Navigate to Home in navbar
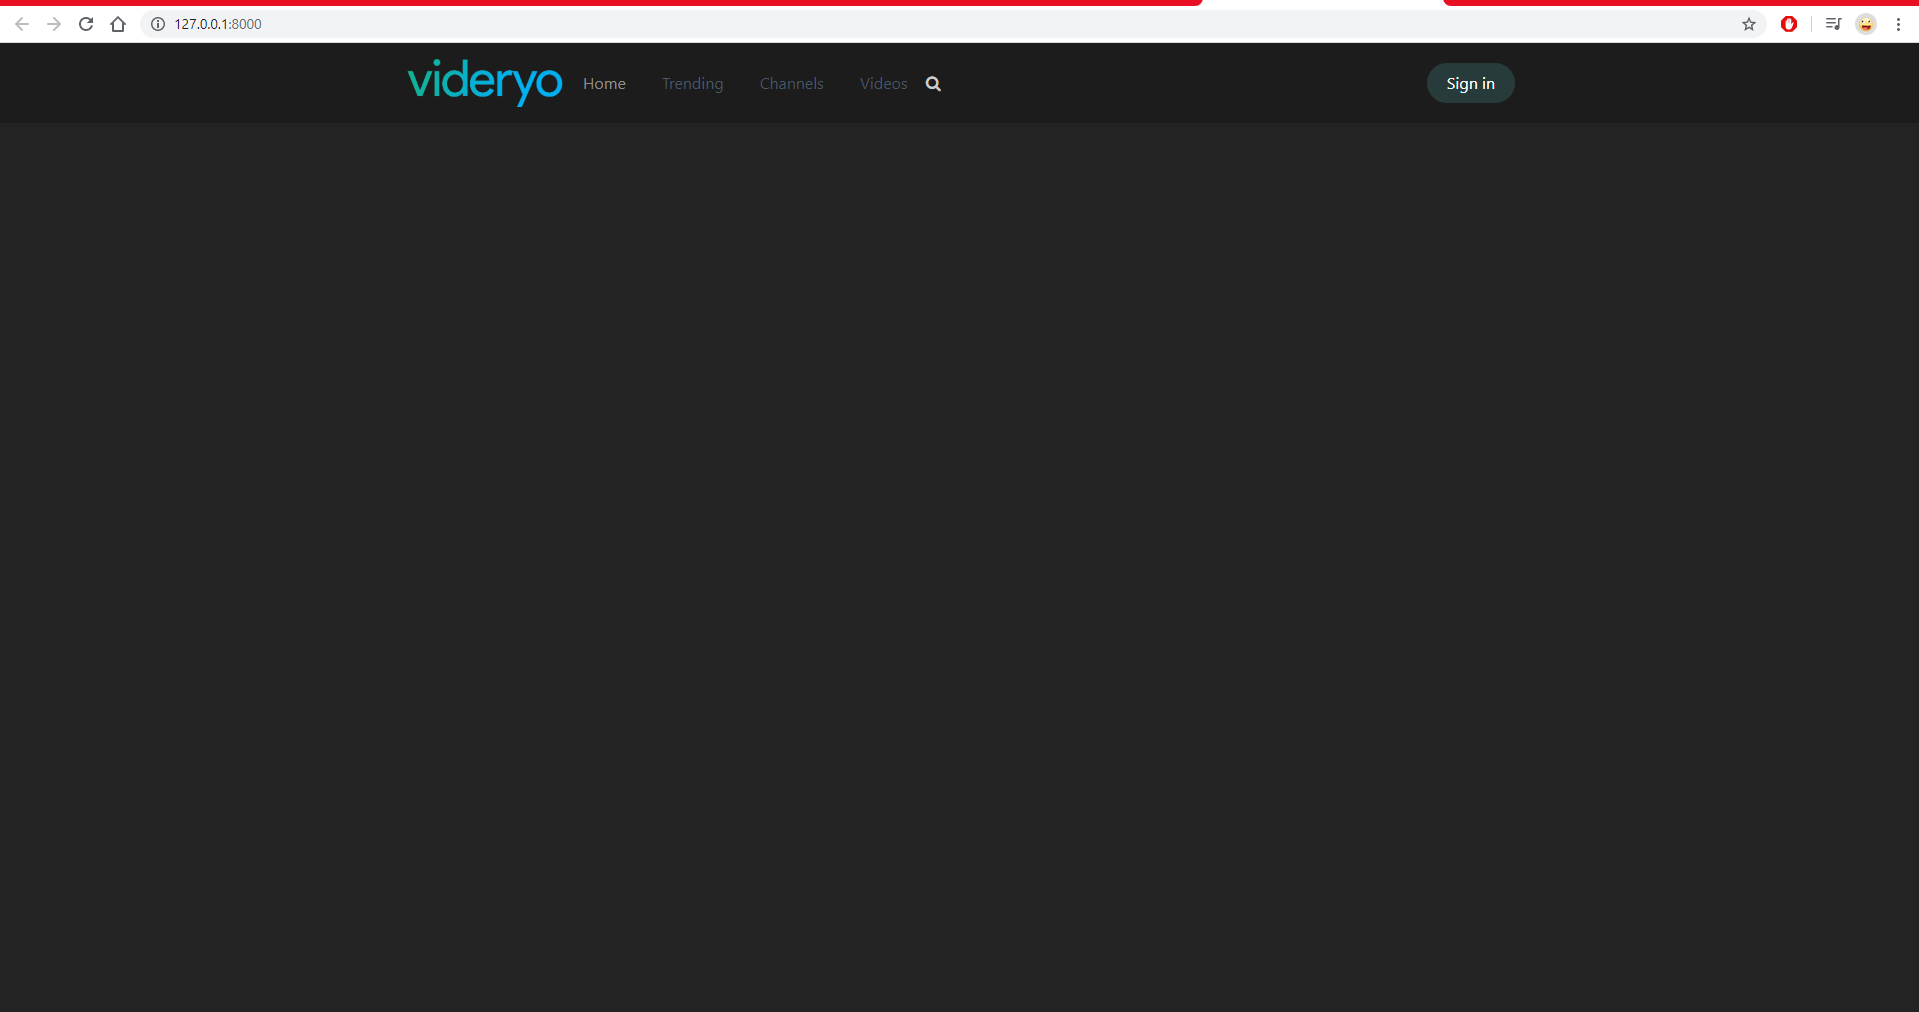 click(x=604, y=84)
